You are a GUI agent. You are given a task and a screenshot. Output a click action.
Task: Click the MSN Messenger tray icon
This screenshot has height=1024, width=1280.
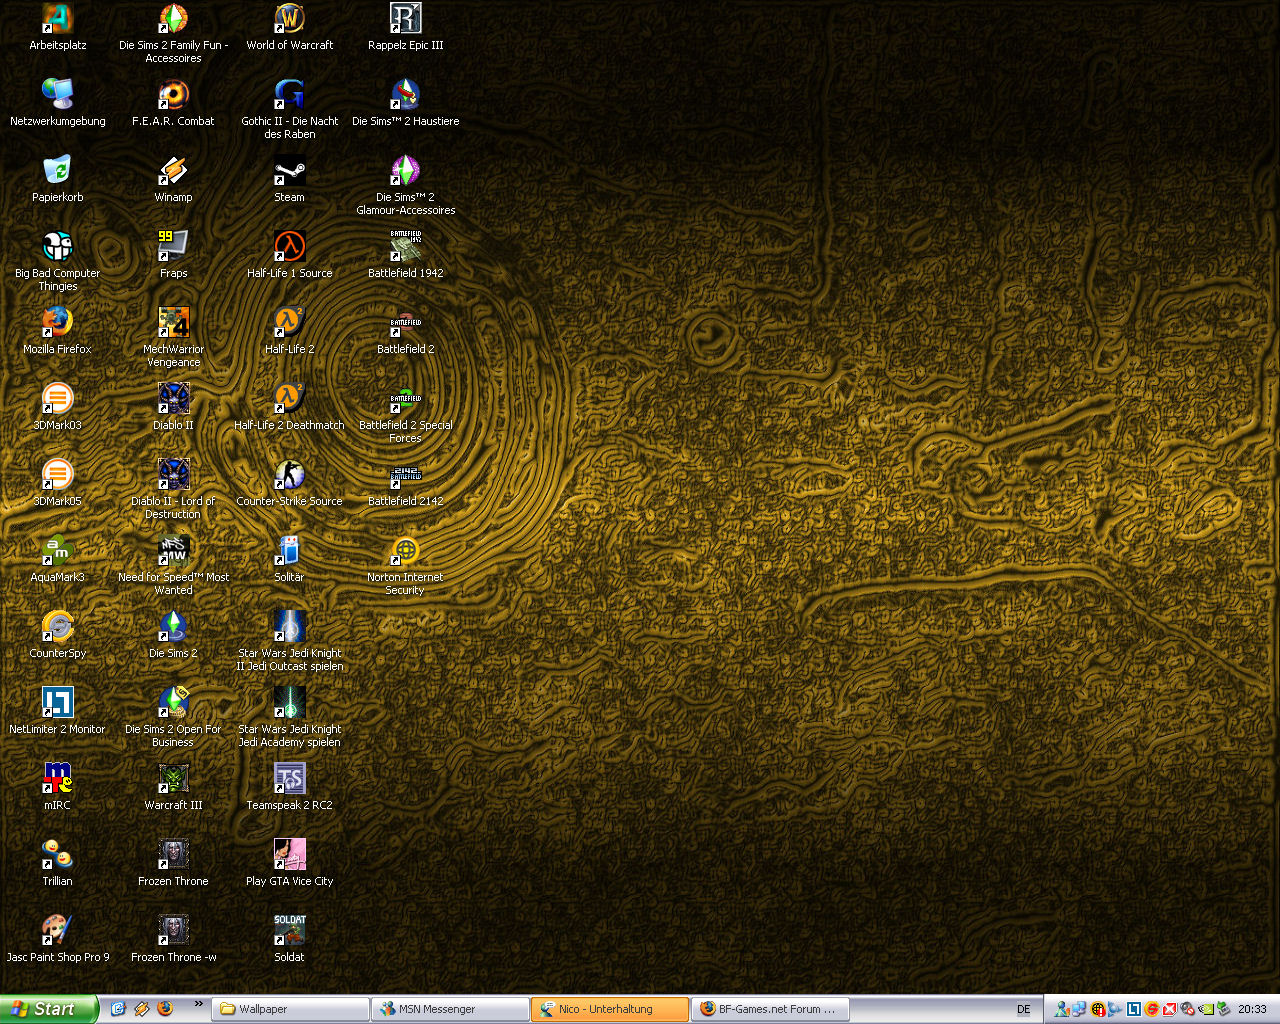pyautogui.click(x=1062, y=1009)
